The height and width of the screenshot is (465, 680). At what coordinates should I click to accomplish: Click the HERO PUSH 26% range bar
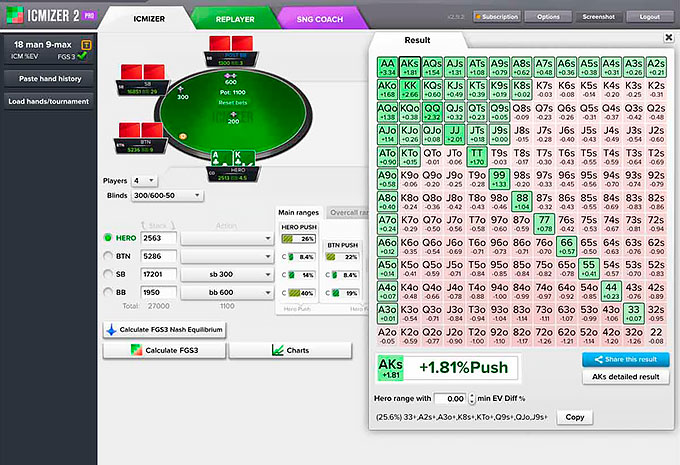click(x=301, y=239)
